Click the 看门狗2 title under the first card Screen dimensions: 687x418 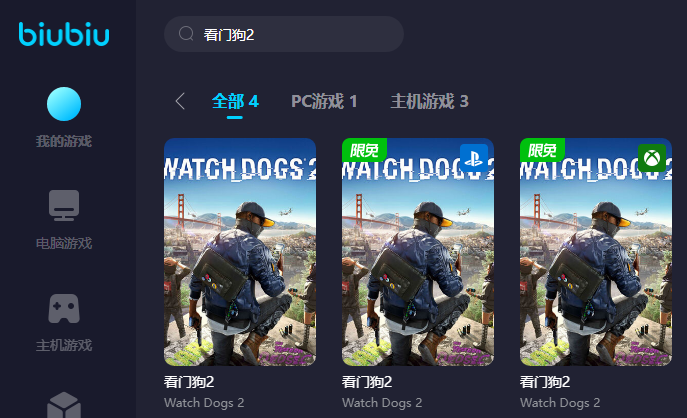point(189,382)
